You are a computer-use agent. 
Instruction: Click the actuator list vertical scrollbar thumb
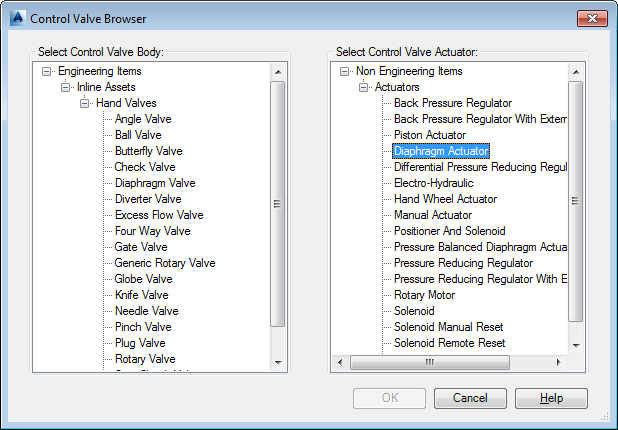point(575,201)
